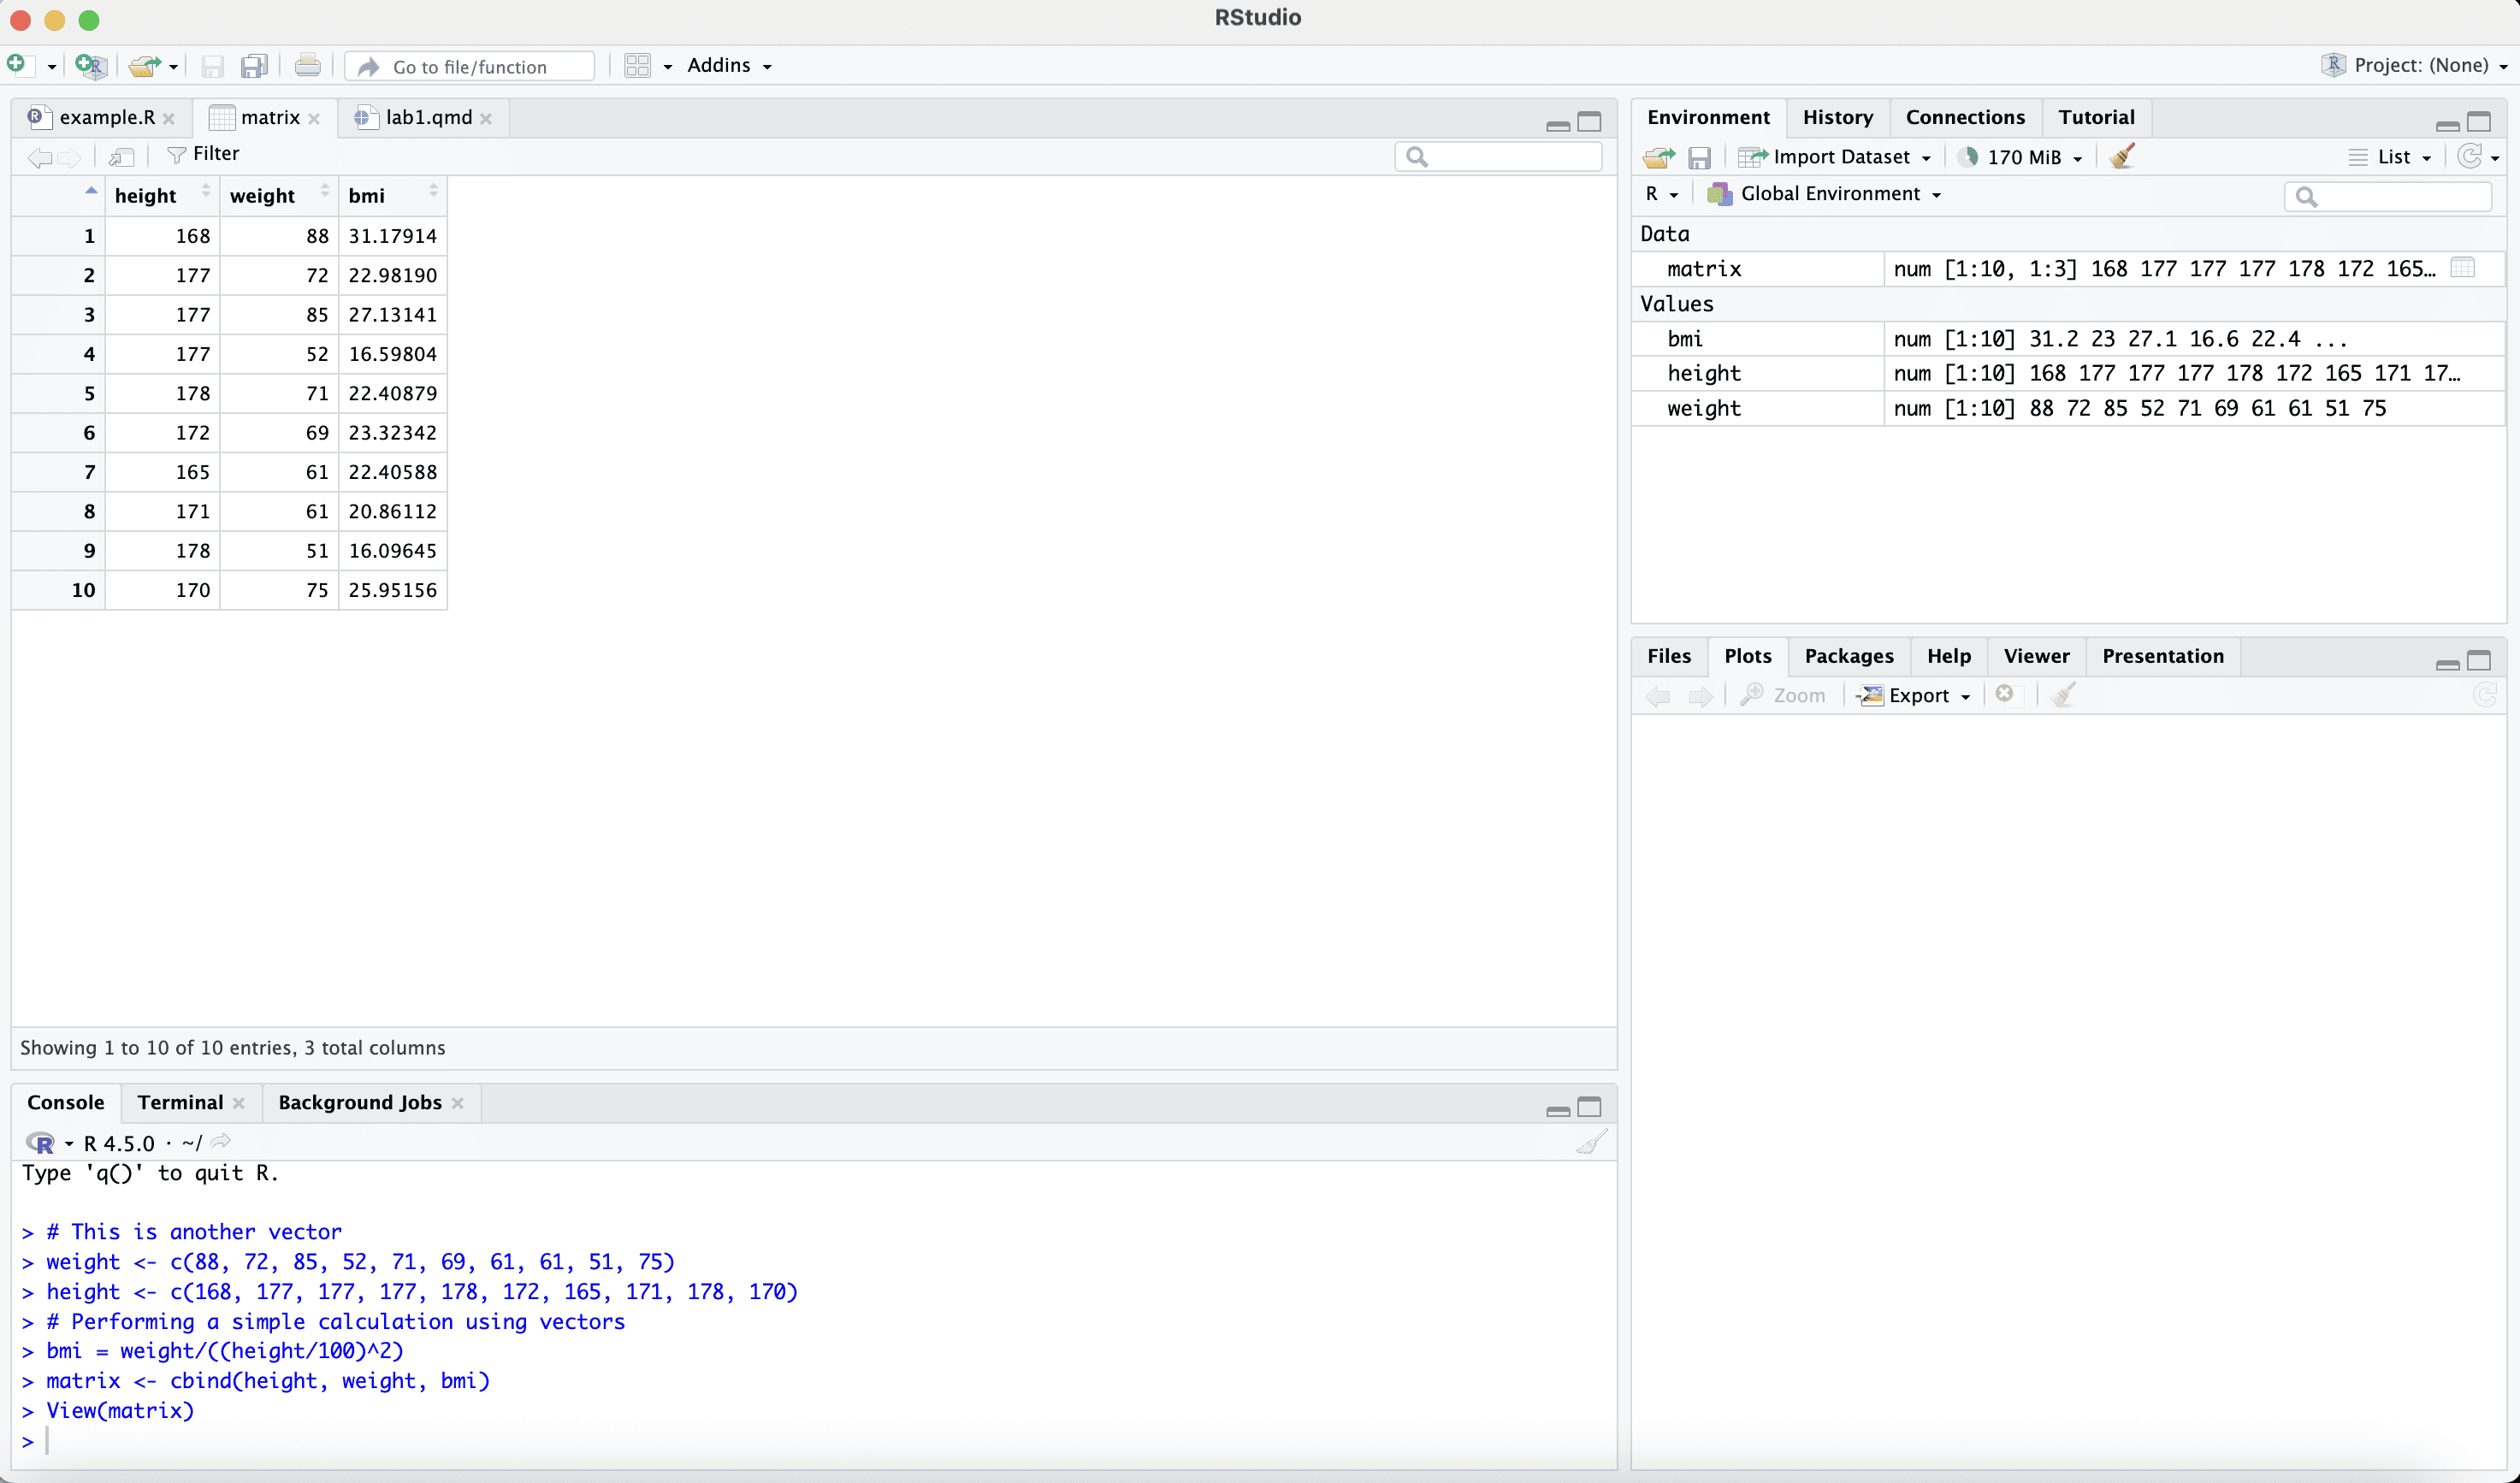The height and width of the screenshot is (1483, 2520).
Task: Open the Addins dropdown
Action: coord(729,66)
